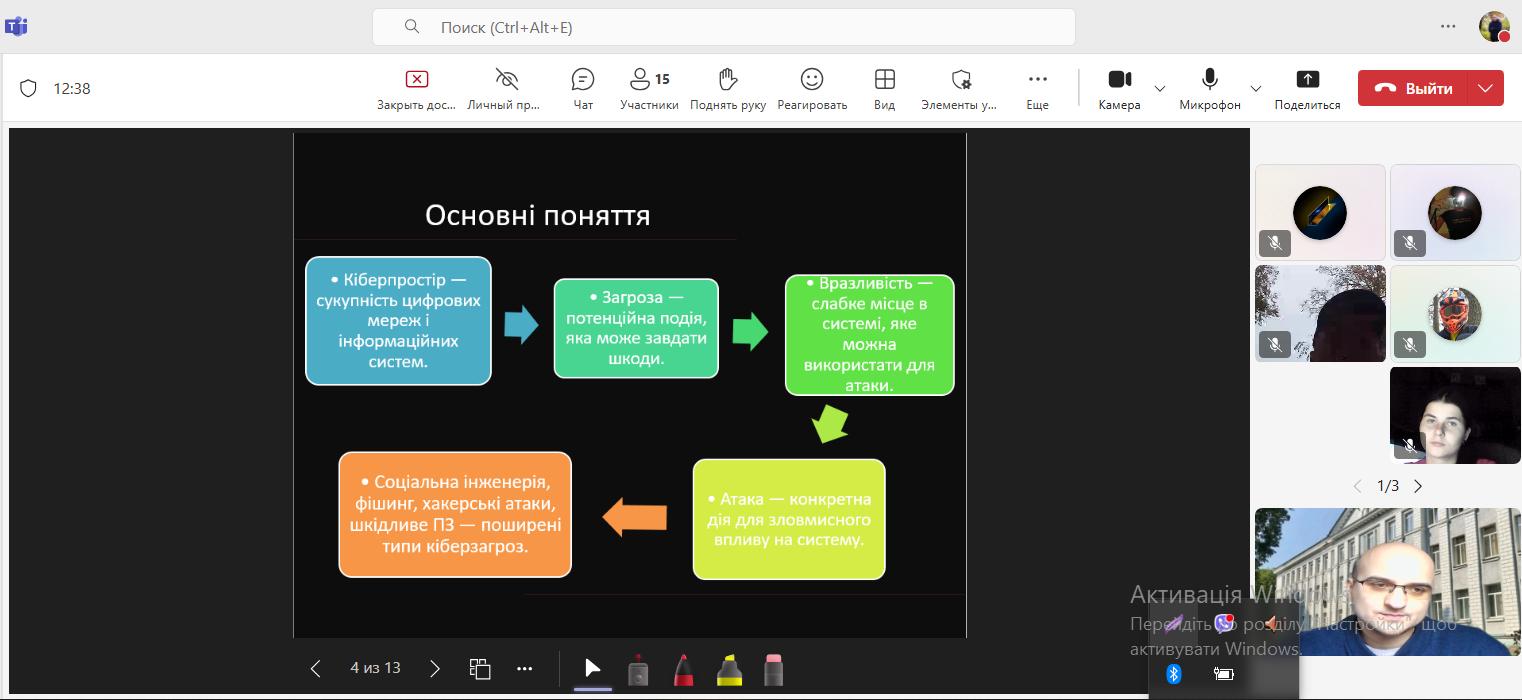Open the More actions menu in the meeting toolbar
Screen dimensions: 1522x700
[x=1037, y=88]
